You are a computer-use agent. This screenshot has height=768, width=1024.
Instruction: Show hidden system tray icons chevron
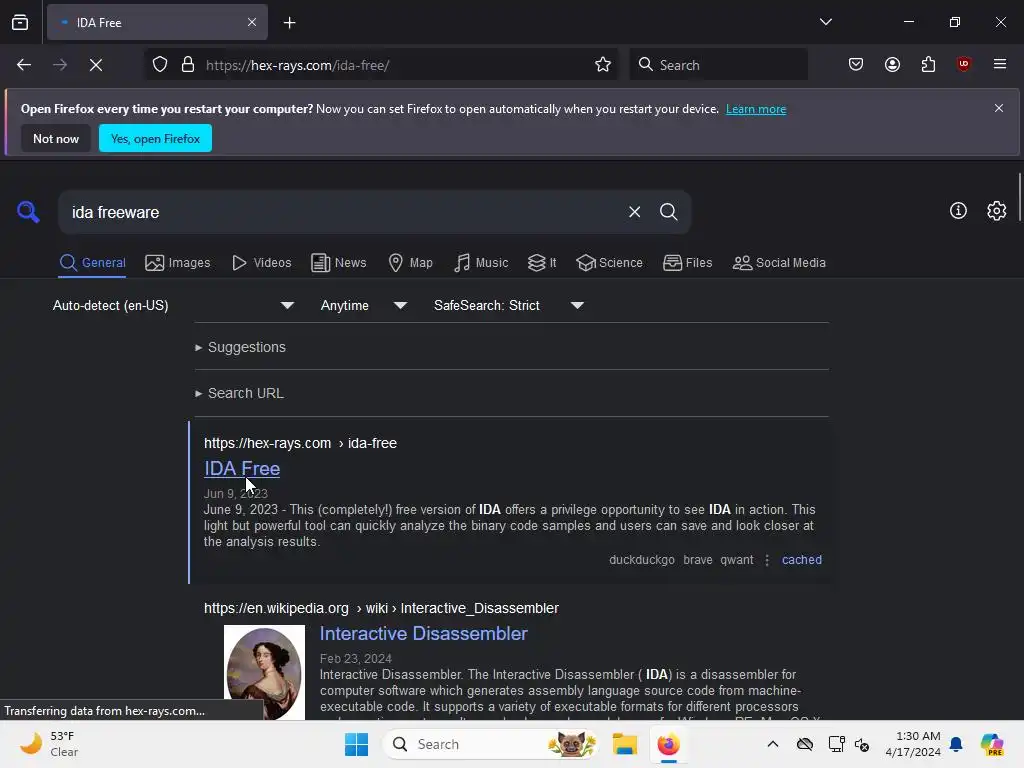(x=773, y=744)
